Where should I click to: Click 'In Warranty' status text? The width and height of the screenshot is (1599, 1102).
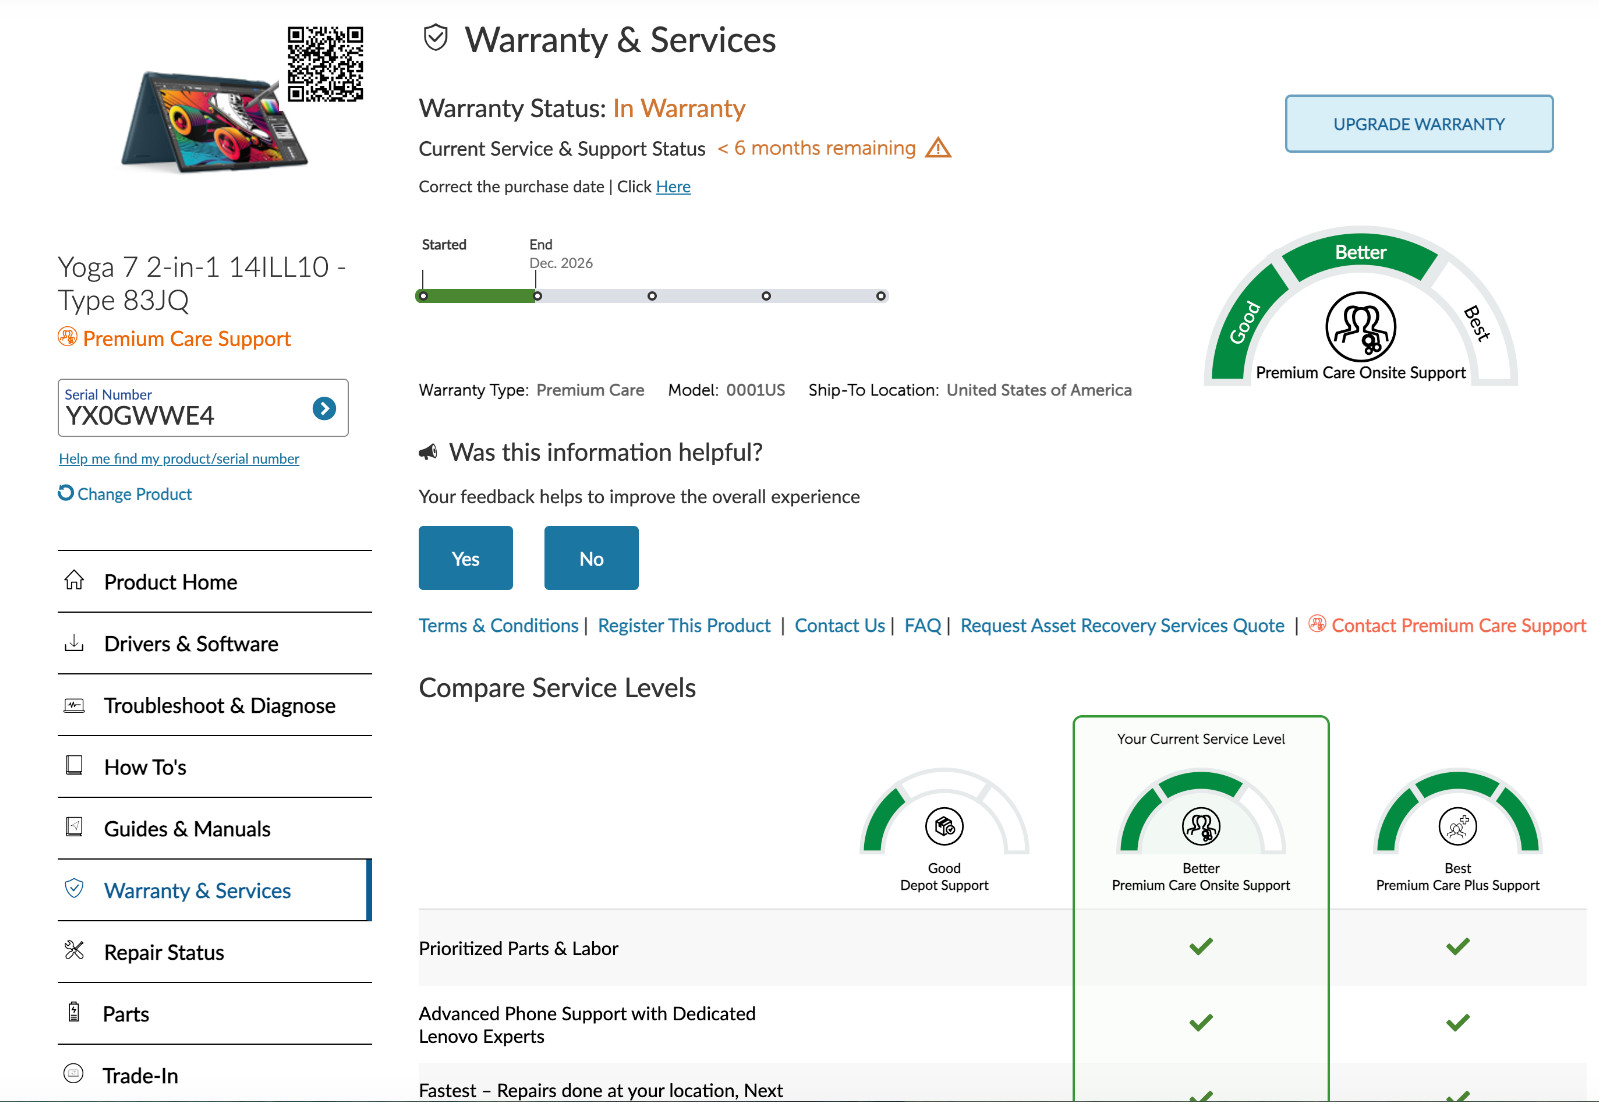pyautogui.click(x=679, y=108)
